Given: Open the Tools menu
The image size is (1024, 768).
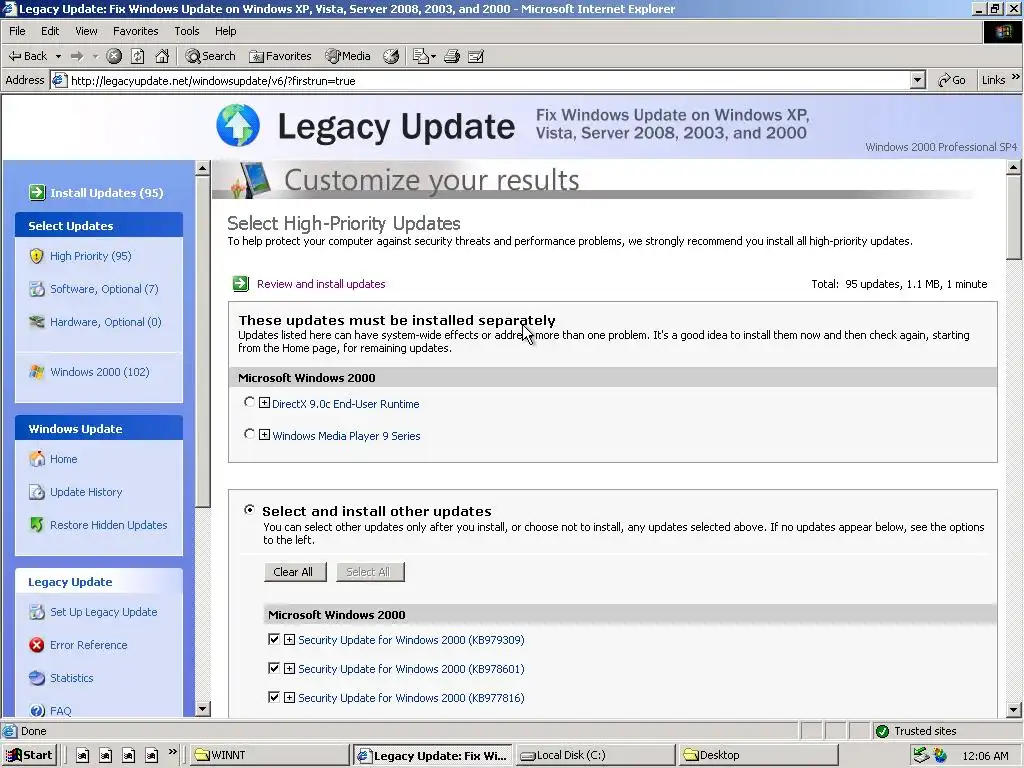Looking at the screenshot, I should coord(187,31).
